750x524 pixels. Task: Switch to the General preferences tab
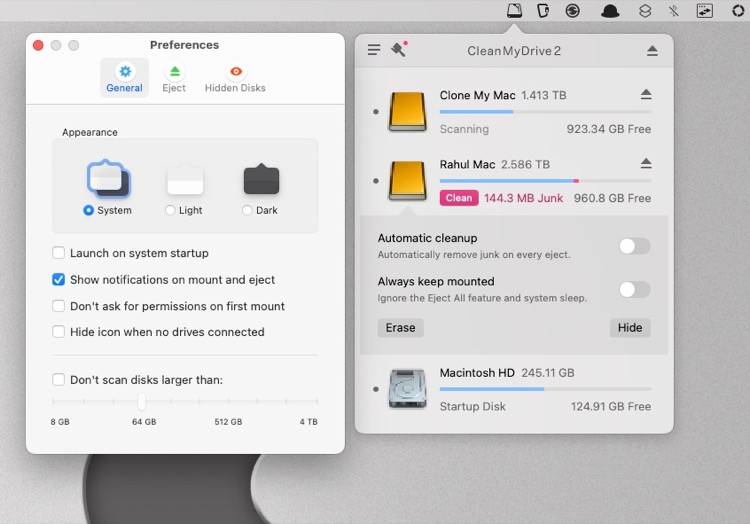point(124,78)
